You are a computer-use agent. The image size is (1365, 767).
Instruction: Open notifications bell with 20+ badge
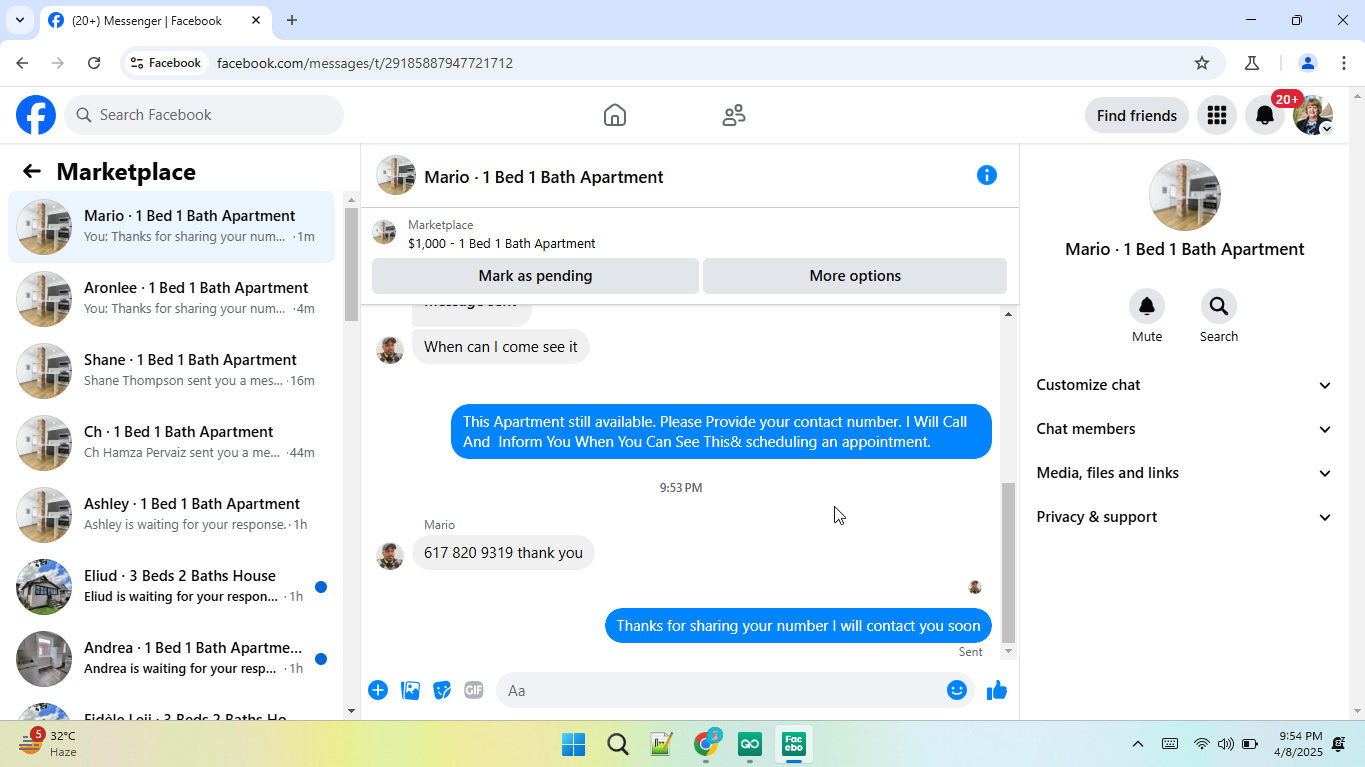pos(1265,115)
